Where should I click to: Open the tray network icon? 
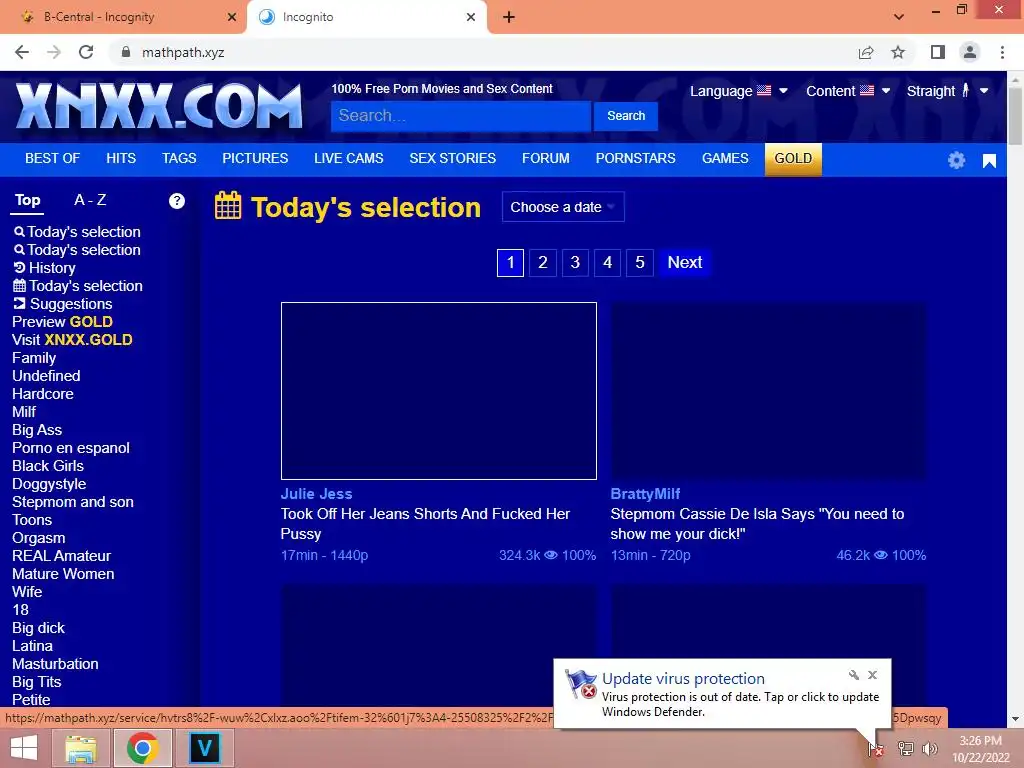point(905,748)
